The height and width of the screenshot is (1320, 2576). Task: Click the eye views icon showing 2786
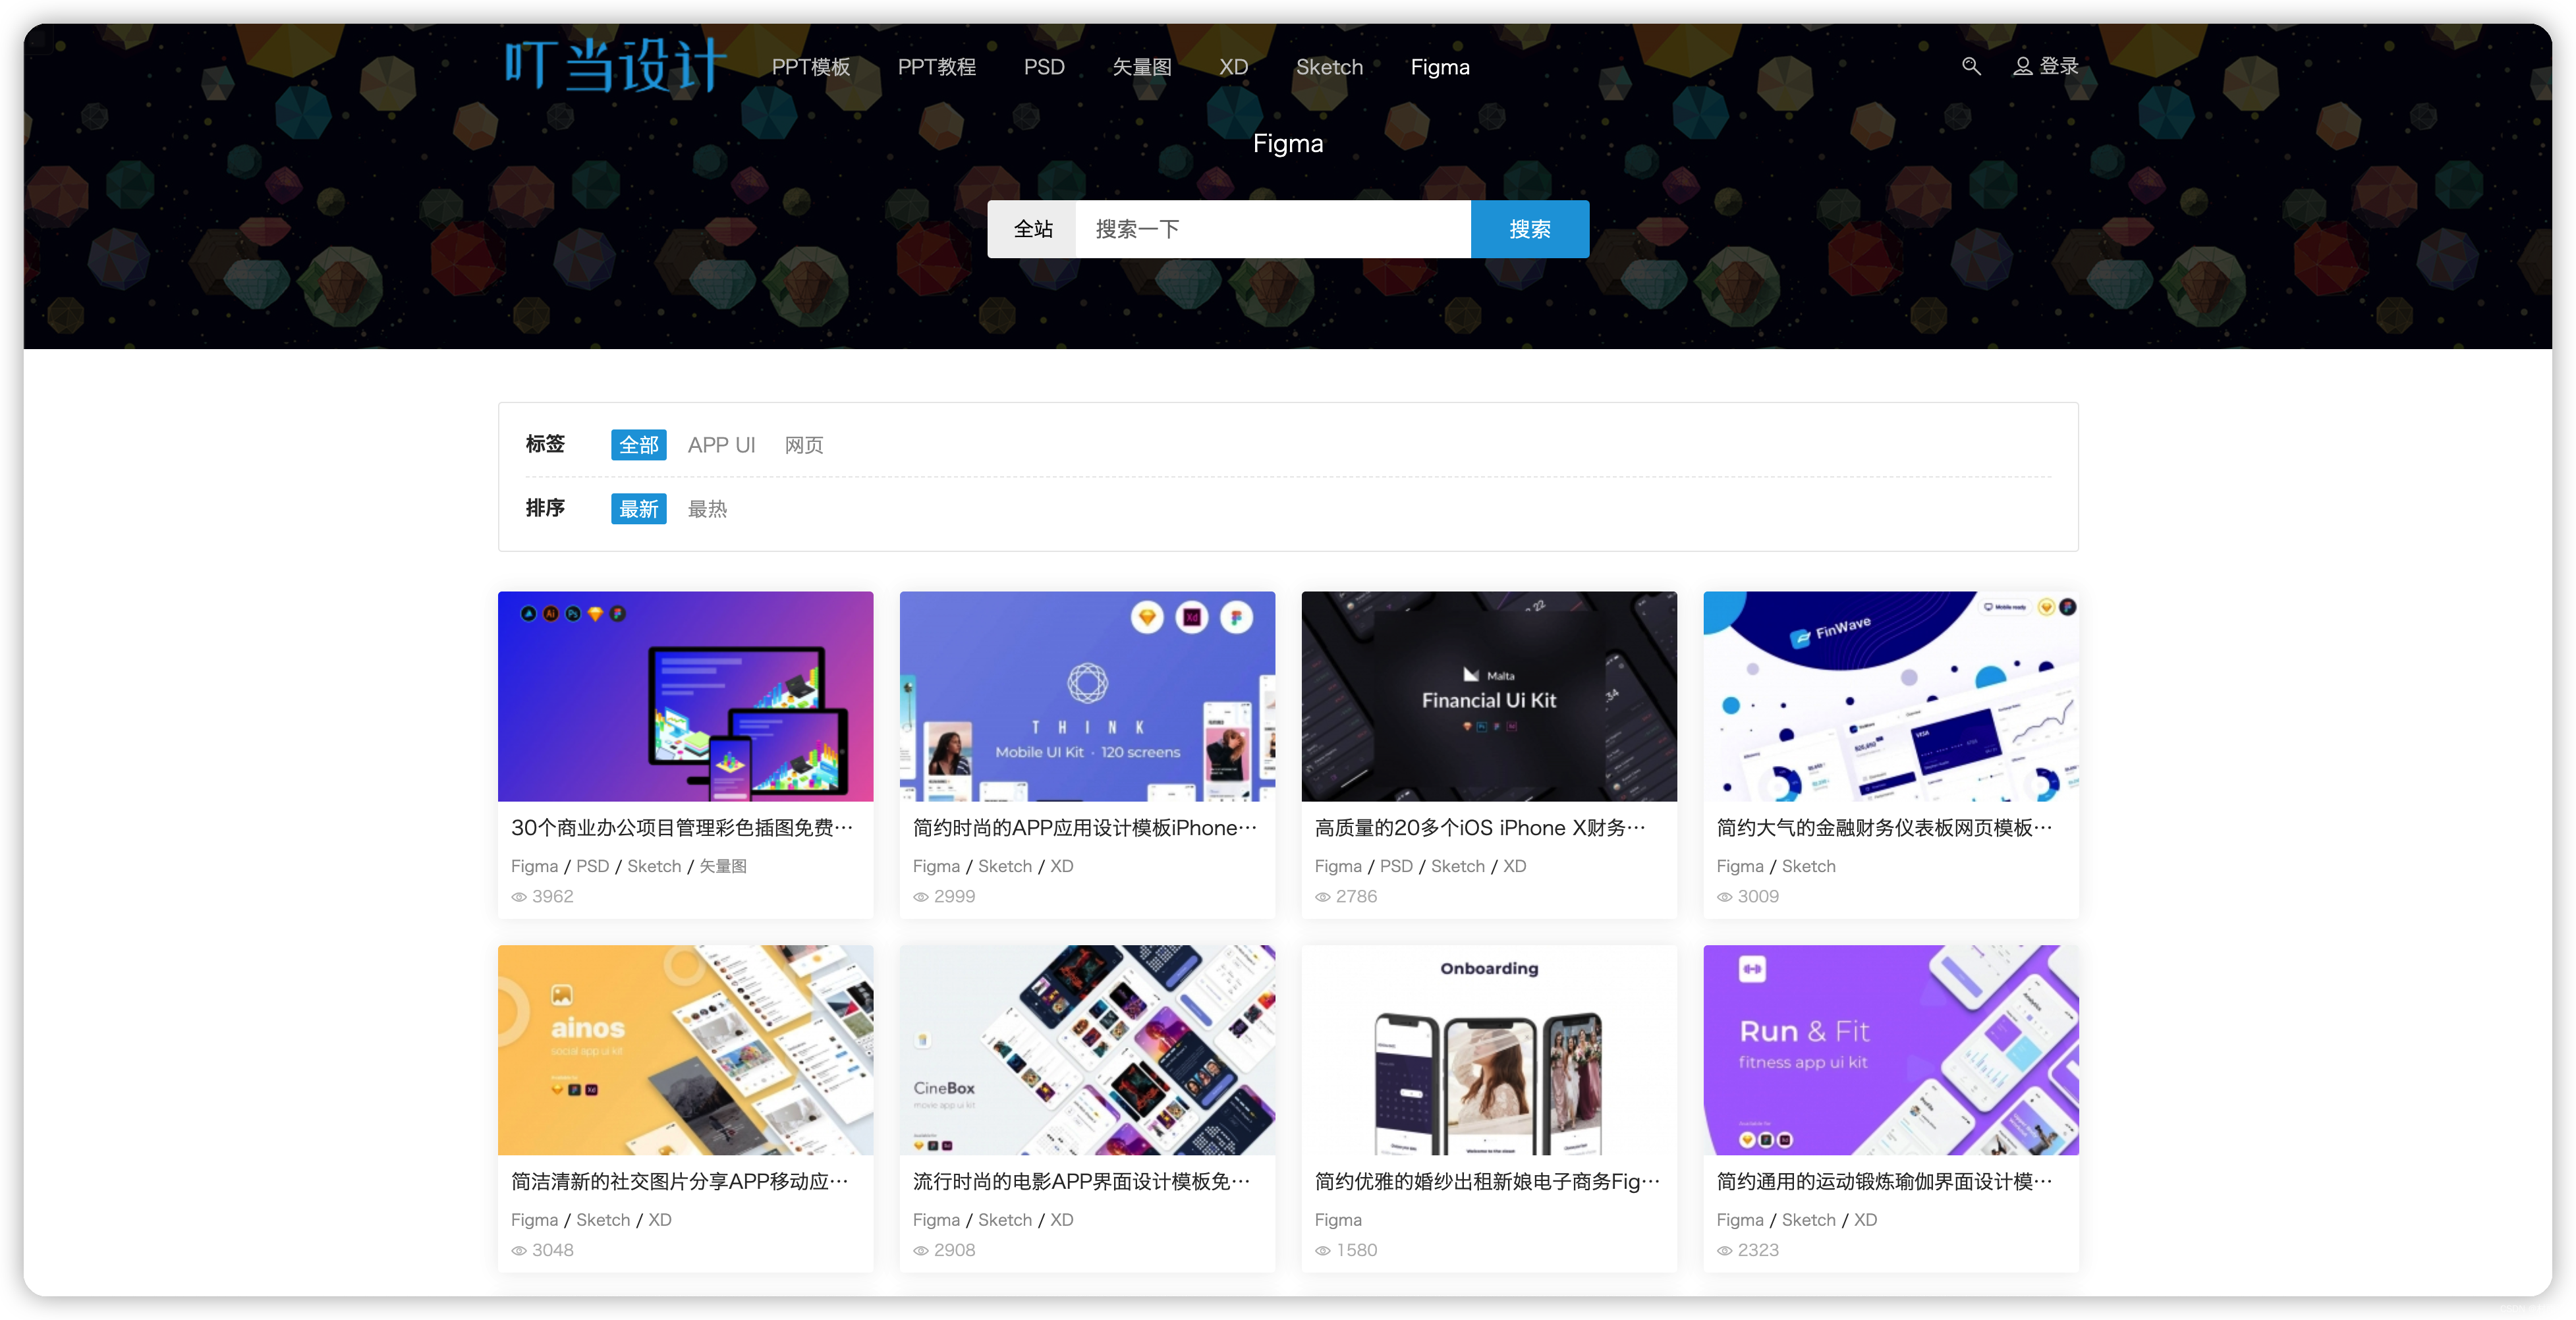pyautogui.click(x=1322, y=897)
